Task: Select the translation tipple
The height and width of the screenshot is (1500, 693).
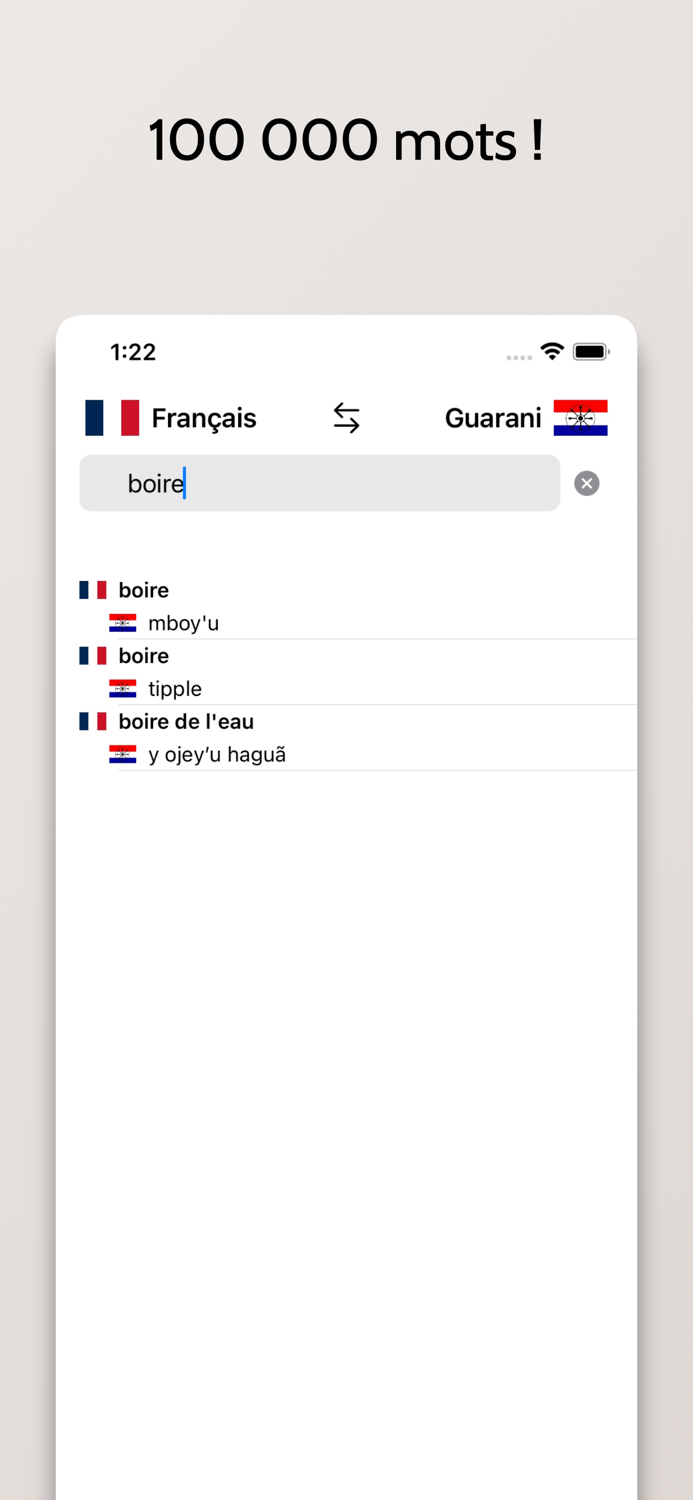Action: 175,688
